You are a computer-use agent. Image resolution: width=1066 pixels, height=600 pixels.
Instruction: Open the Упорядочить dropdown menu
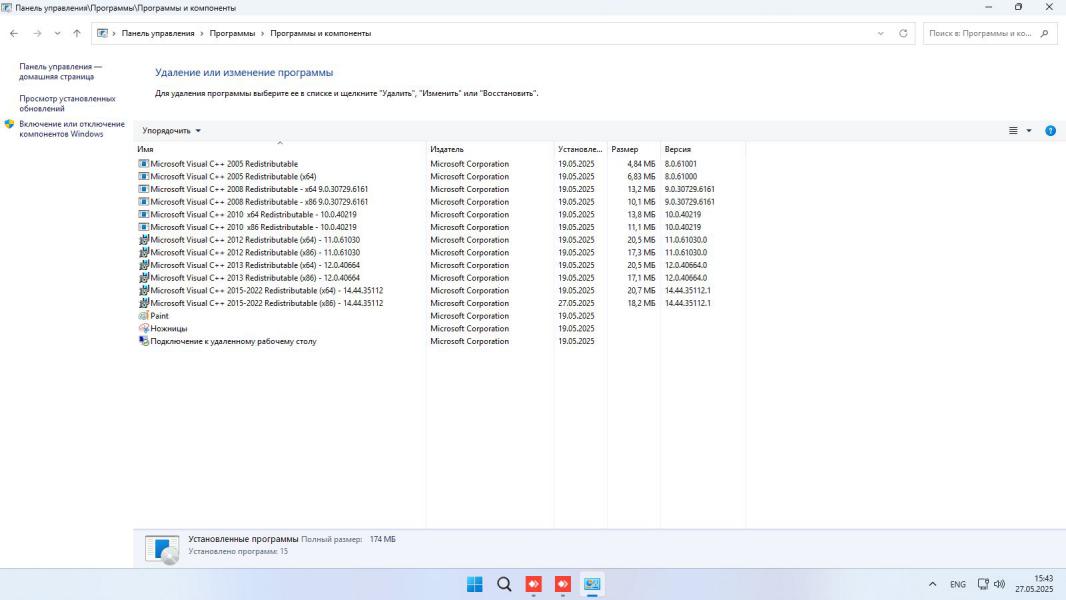tap(171, 130)
